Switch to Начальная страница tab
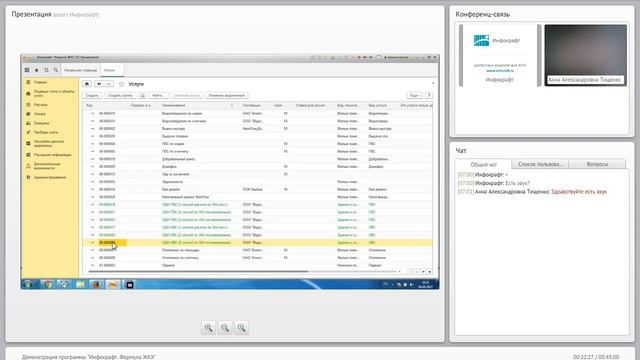640x360 pixels. point(80,70)
